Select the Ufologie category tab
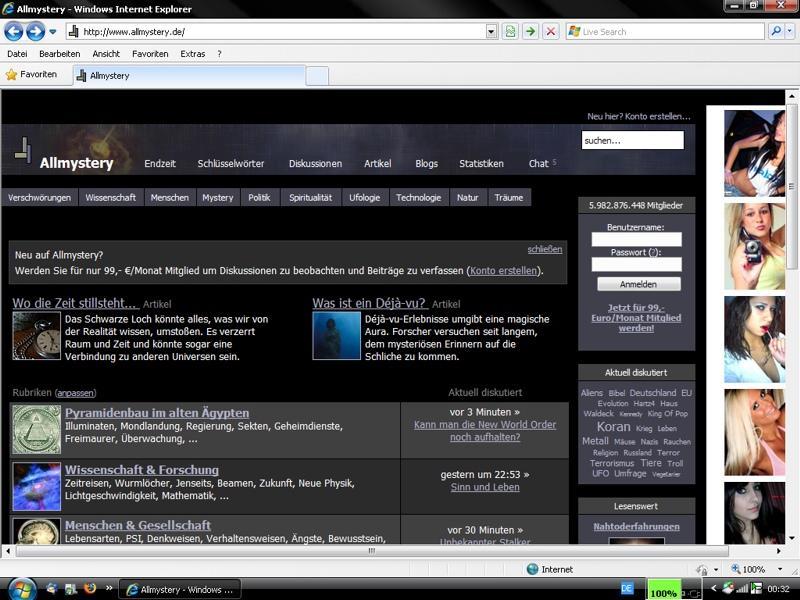Image resolution: width=800 pixels, height=600 pixels. click(365, 197)
